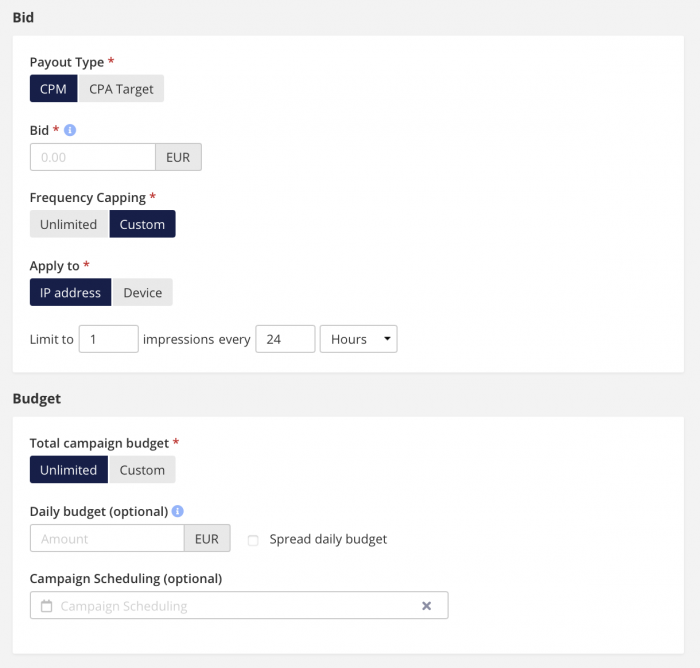Focus the Bid amount input field
Viewport: 700px width, 668px height.
[93, 157]
